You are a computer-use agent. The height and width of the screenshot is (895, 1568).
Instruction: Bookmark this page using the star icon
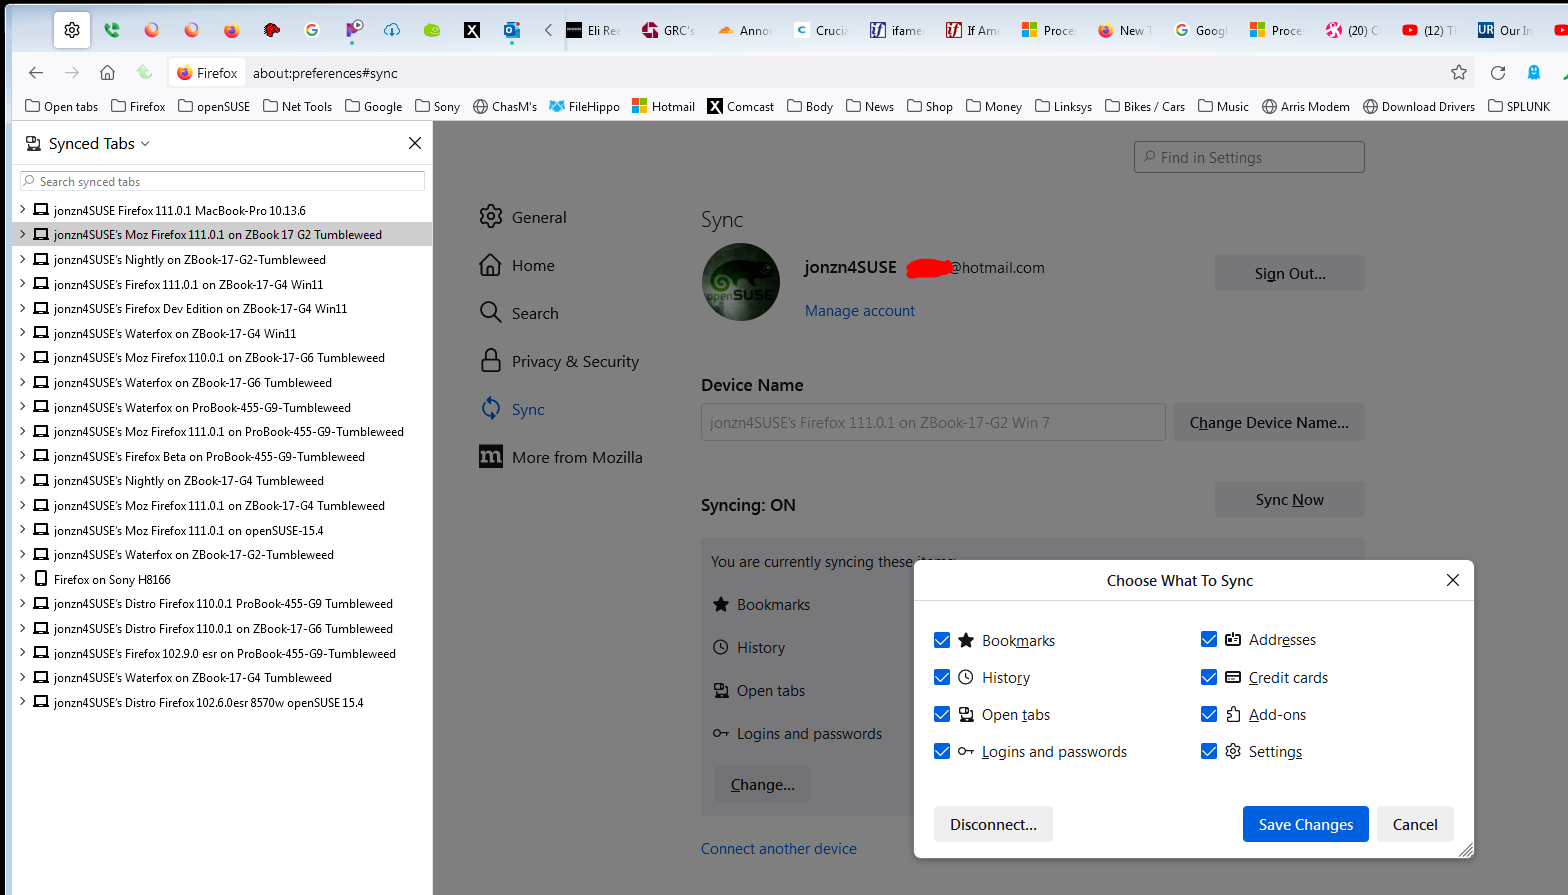pos(1459,72)
